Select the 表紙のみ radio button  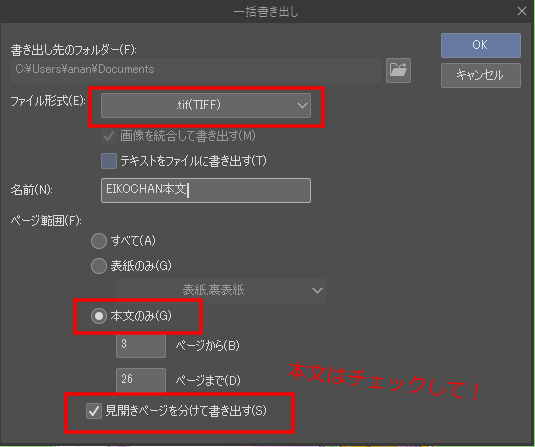coord(99,266)
